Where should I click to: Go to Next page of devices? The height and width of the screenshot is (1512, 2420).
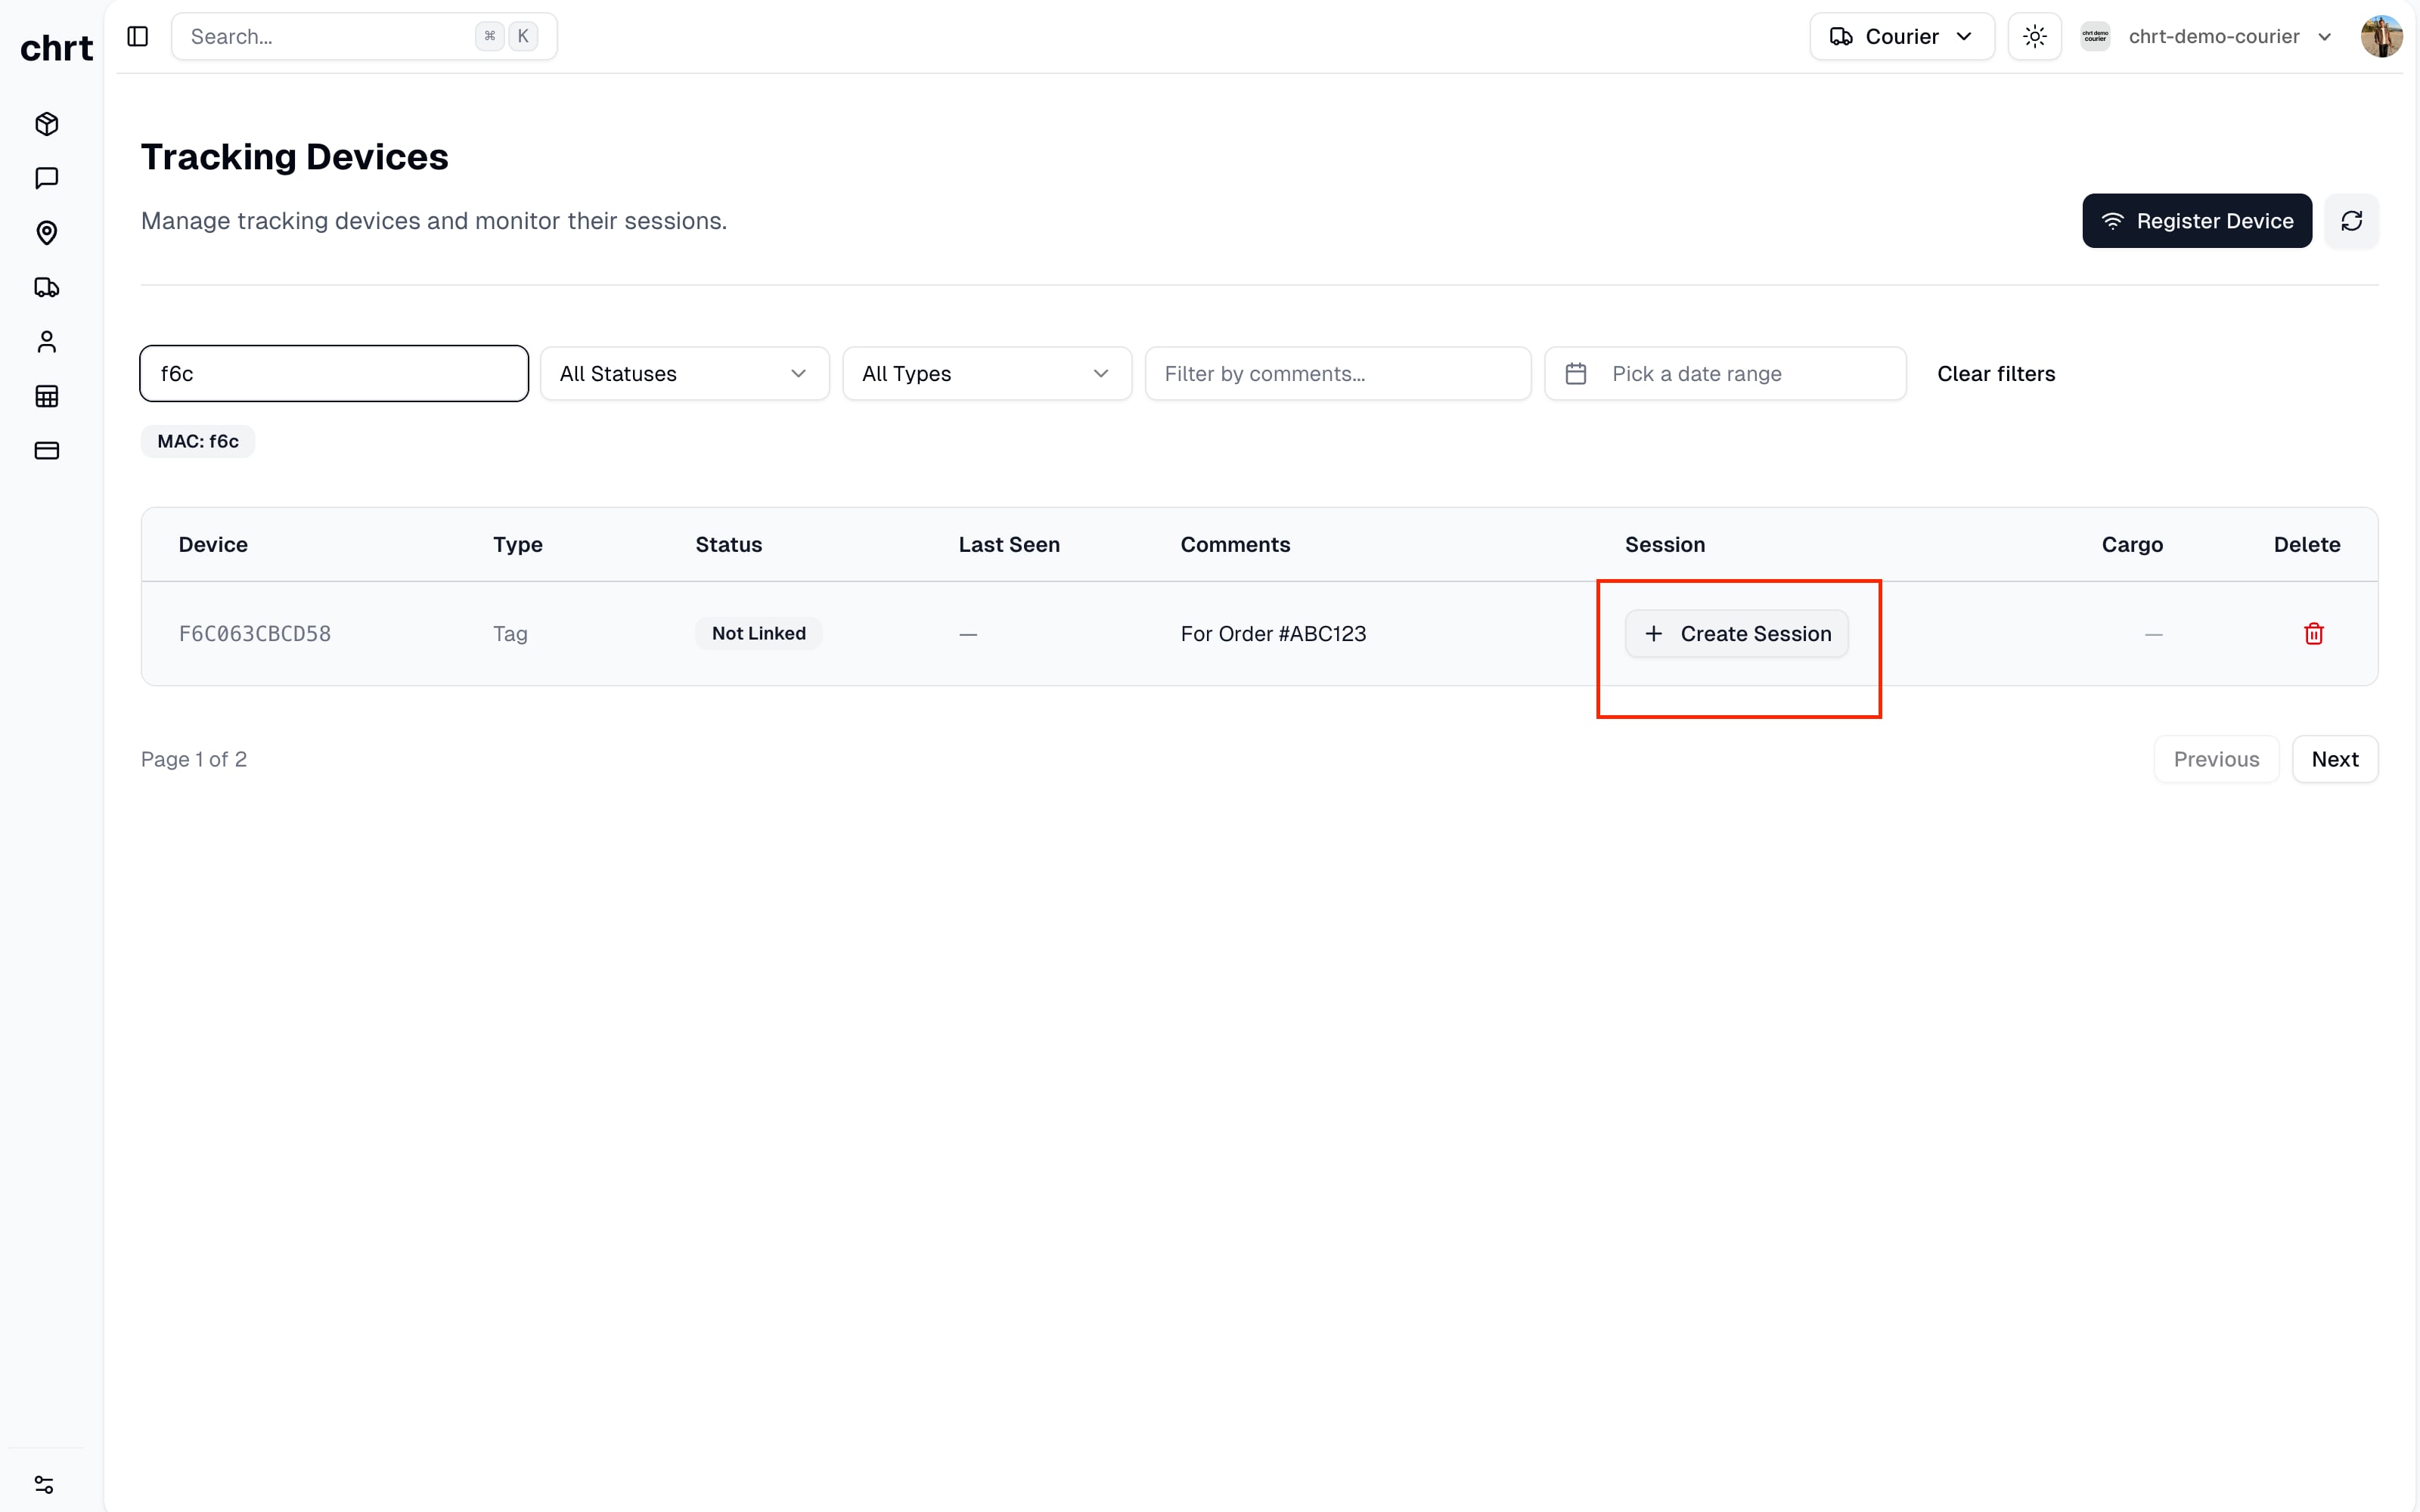click(x=2334, y=760)
